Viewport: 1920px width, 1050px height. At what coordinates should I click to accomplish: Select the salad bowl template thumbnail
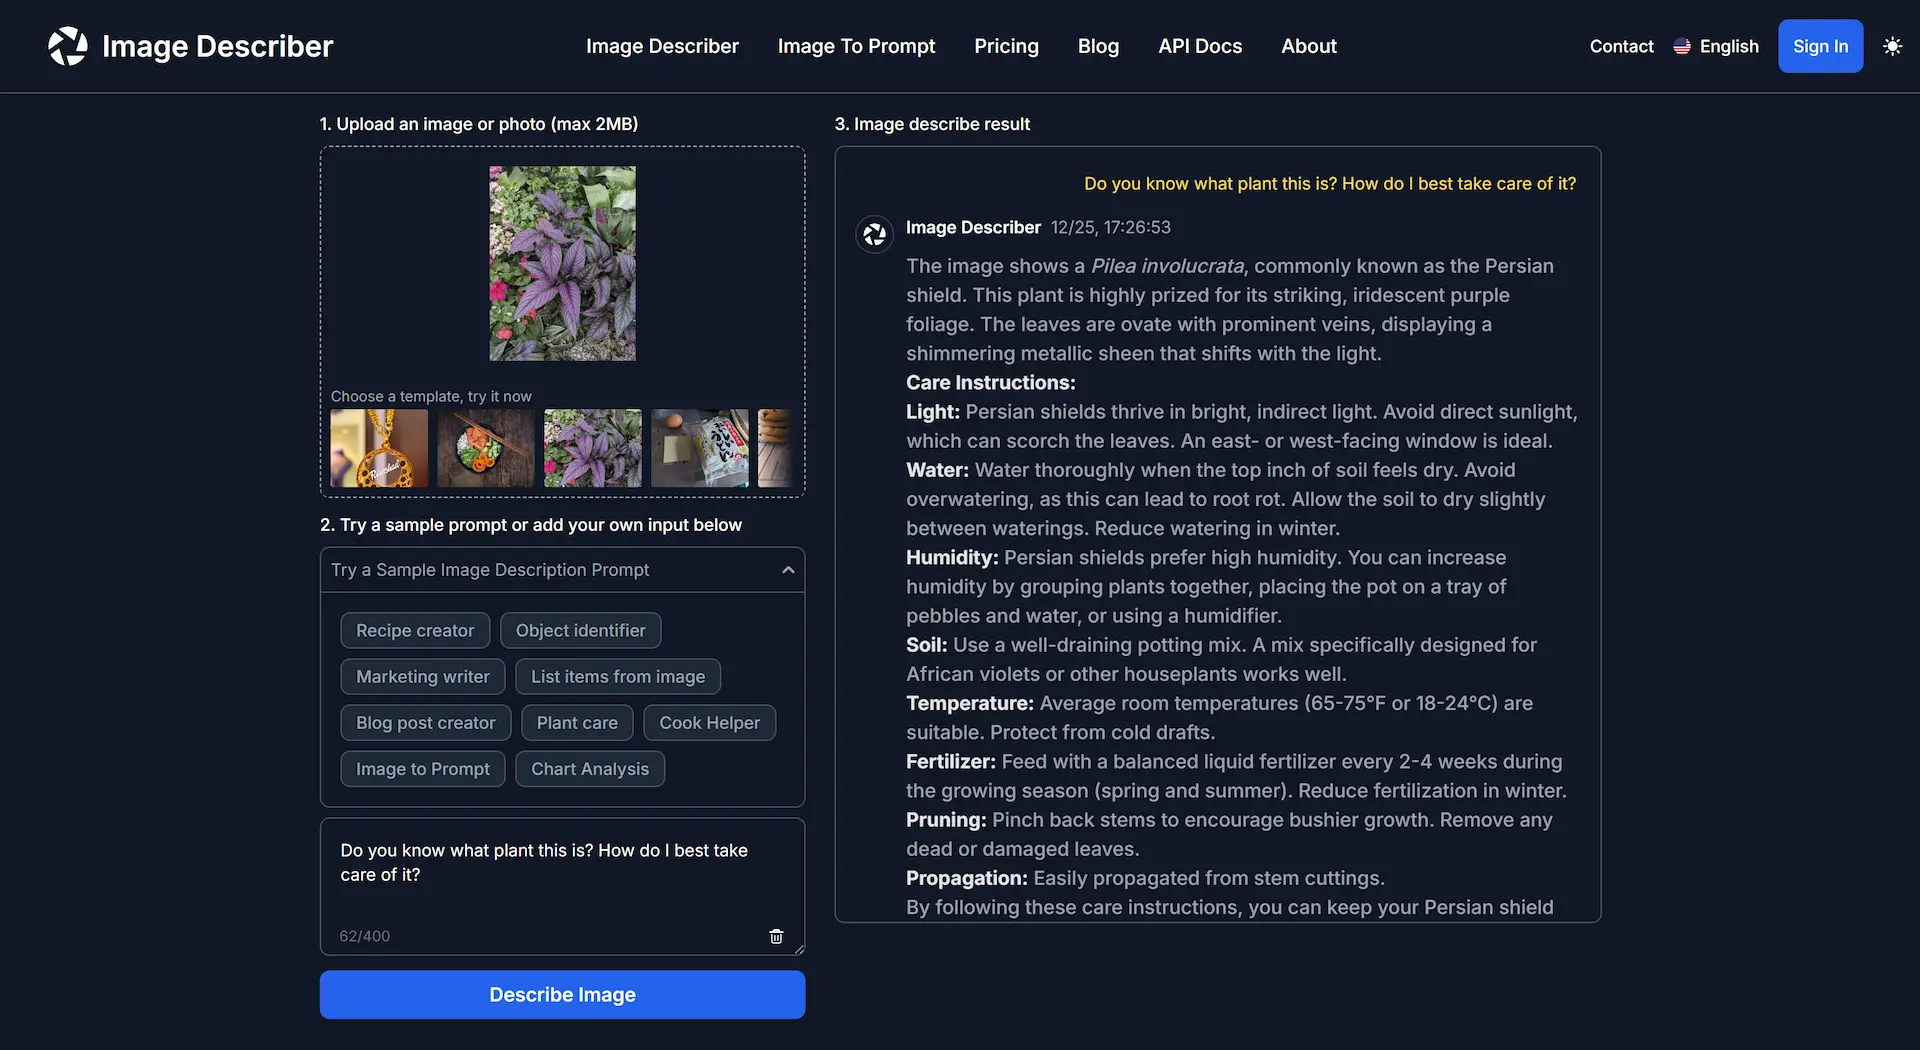(x=486, y=448)
